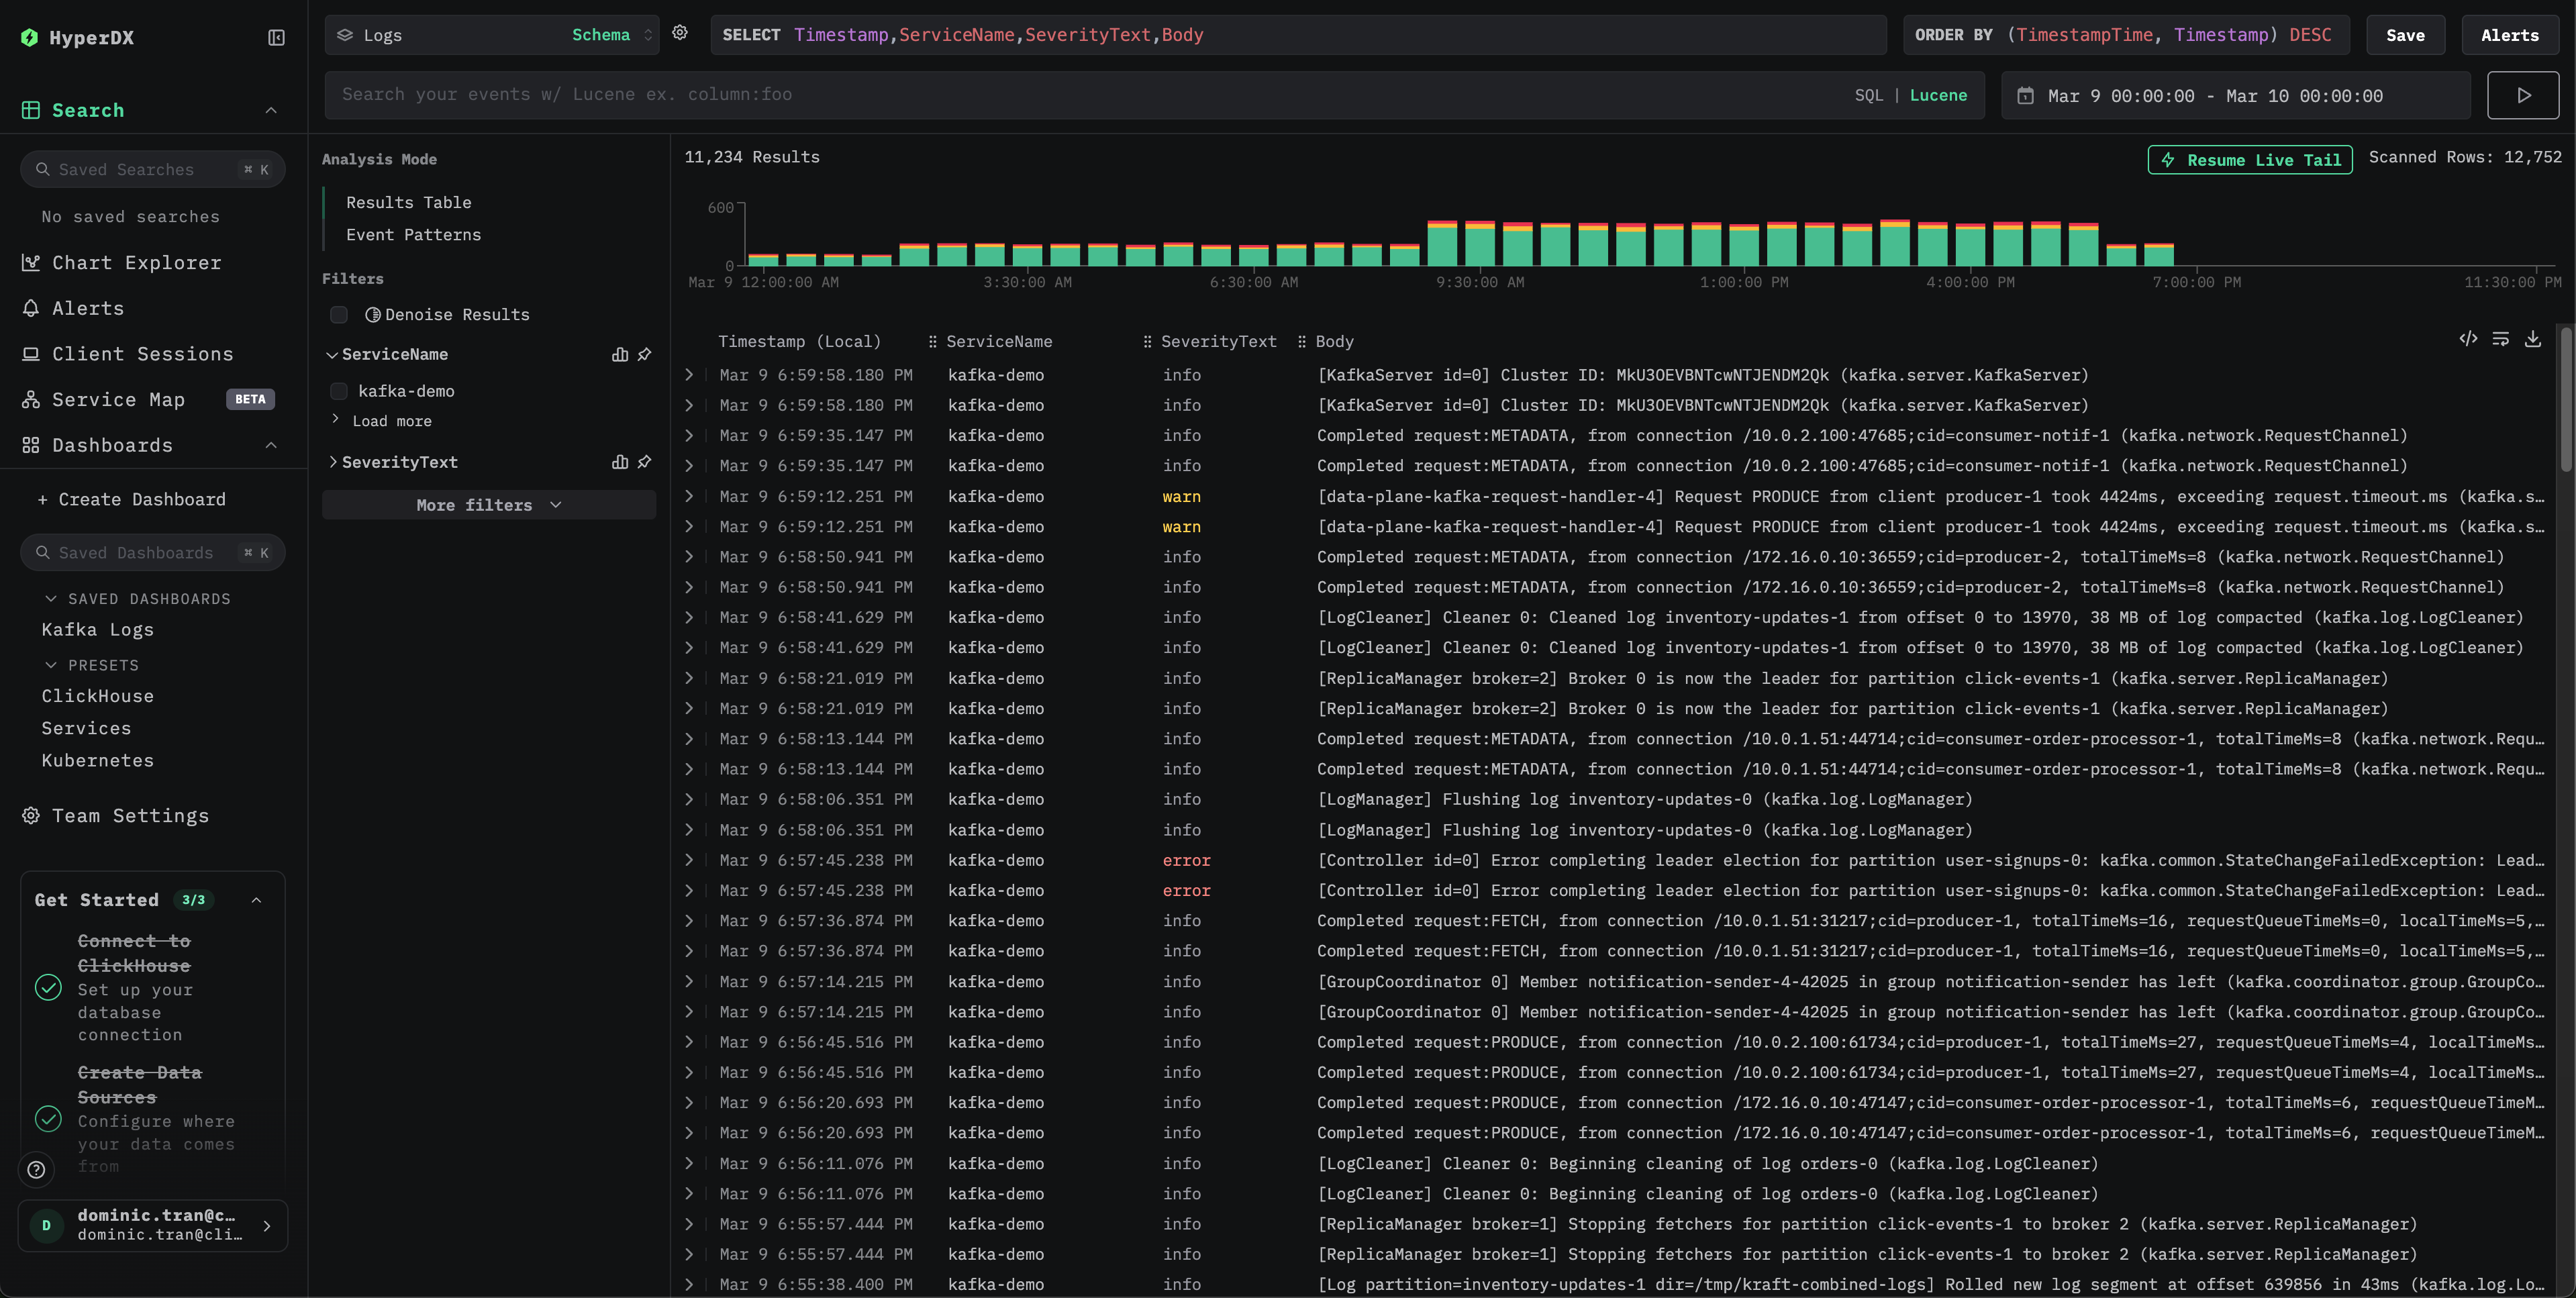This screenshot has width=2576, height=1298.
Task: Open the More filters dropdown
Action: click(x=488, y=505)
